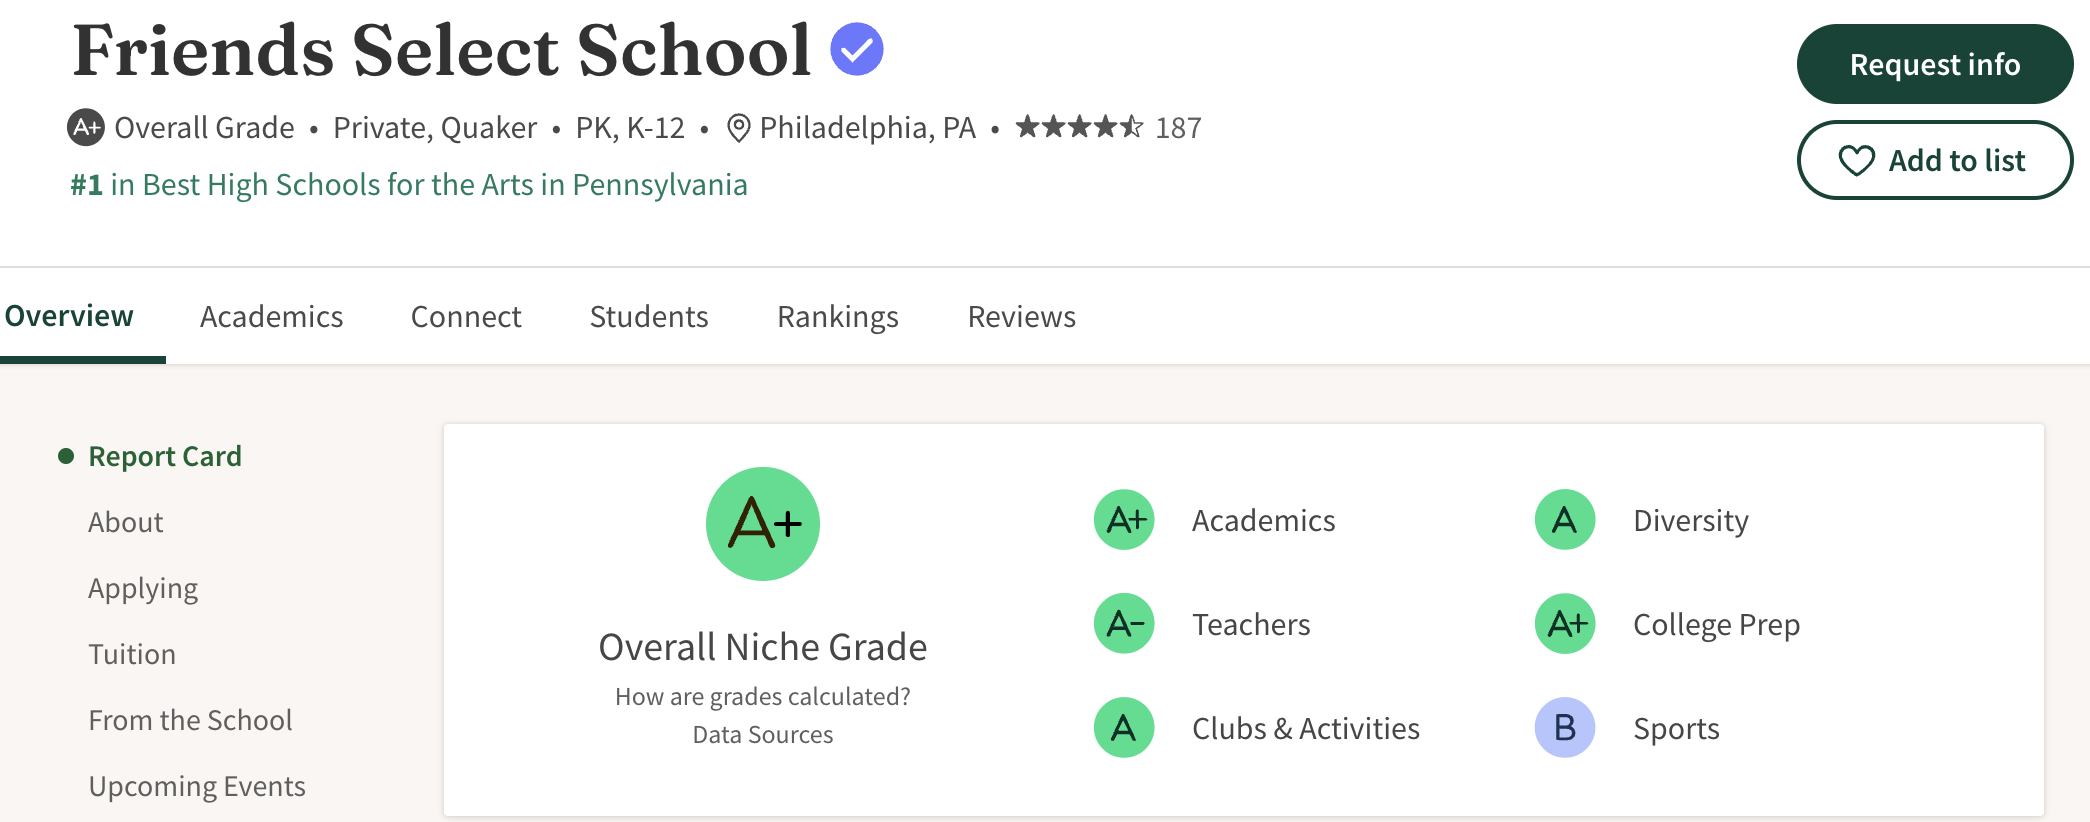
Task: Click the A+ badge for College Prep
Action: click(x=1563, y=623)
